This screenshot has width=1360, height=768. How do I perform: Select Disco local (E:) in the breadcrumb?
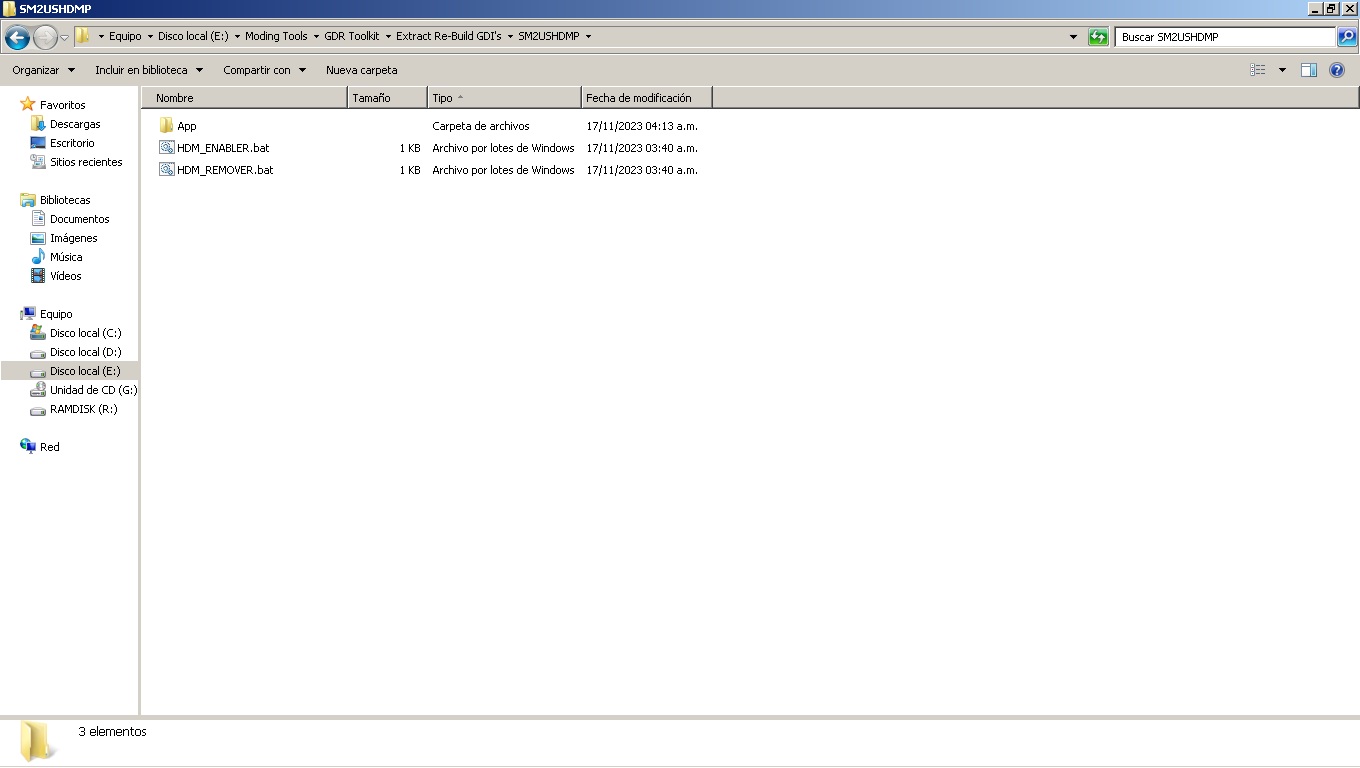(193, 36)
